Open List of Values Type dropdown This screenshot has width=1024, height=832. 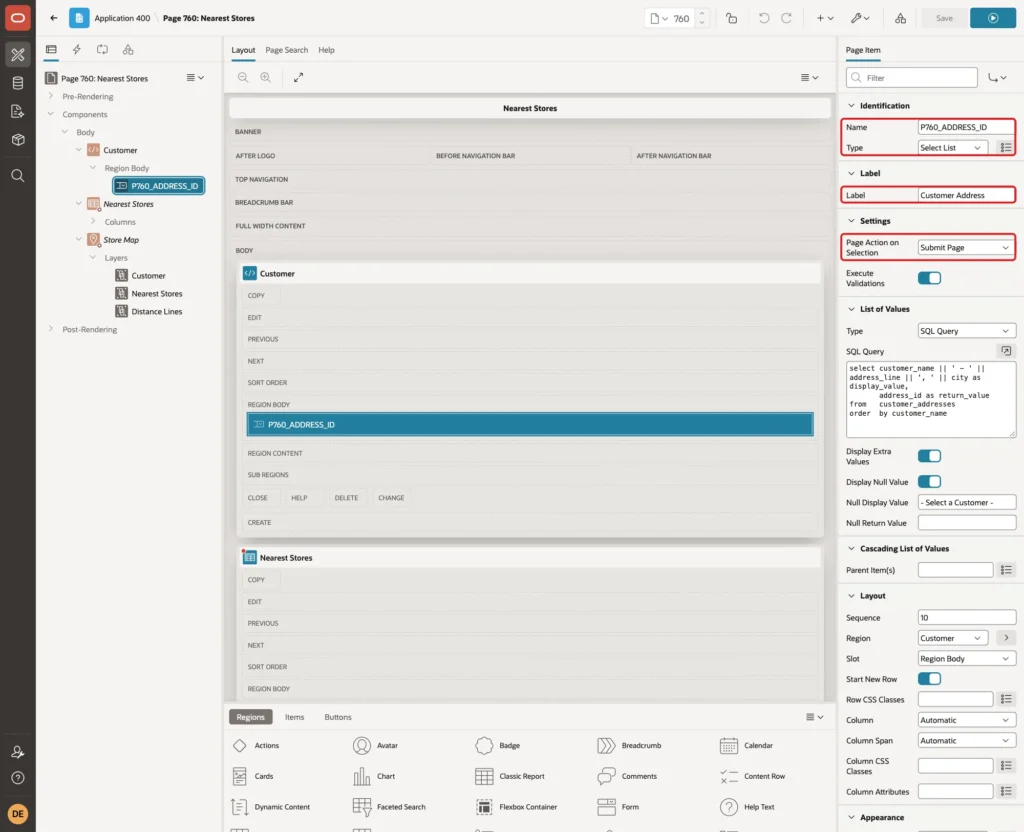pyautogui.click(x=966, y=331)
